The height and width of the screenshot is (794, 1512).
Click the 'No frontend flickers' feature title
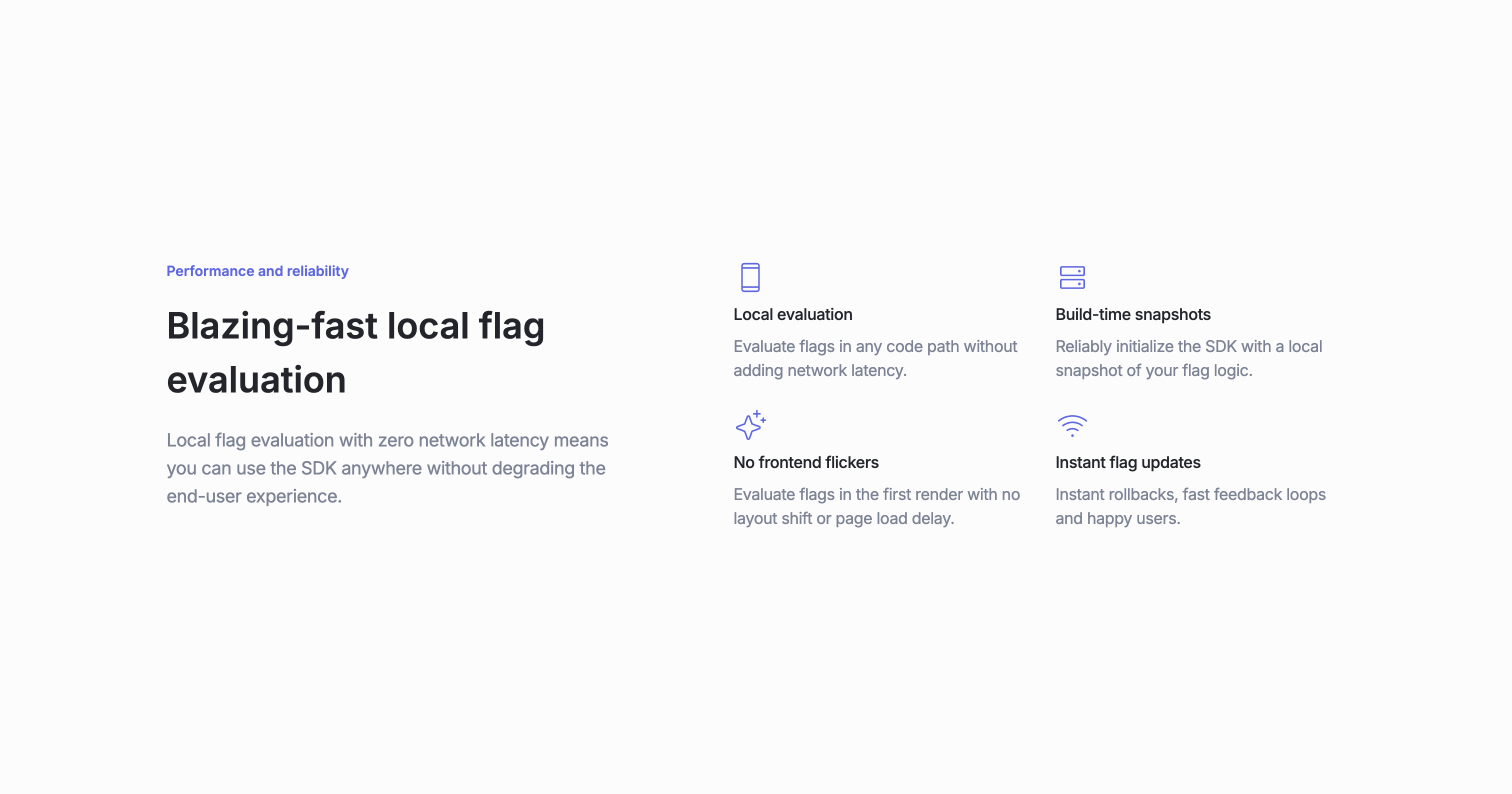pyautogui.click(x=806, y=462)
